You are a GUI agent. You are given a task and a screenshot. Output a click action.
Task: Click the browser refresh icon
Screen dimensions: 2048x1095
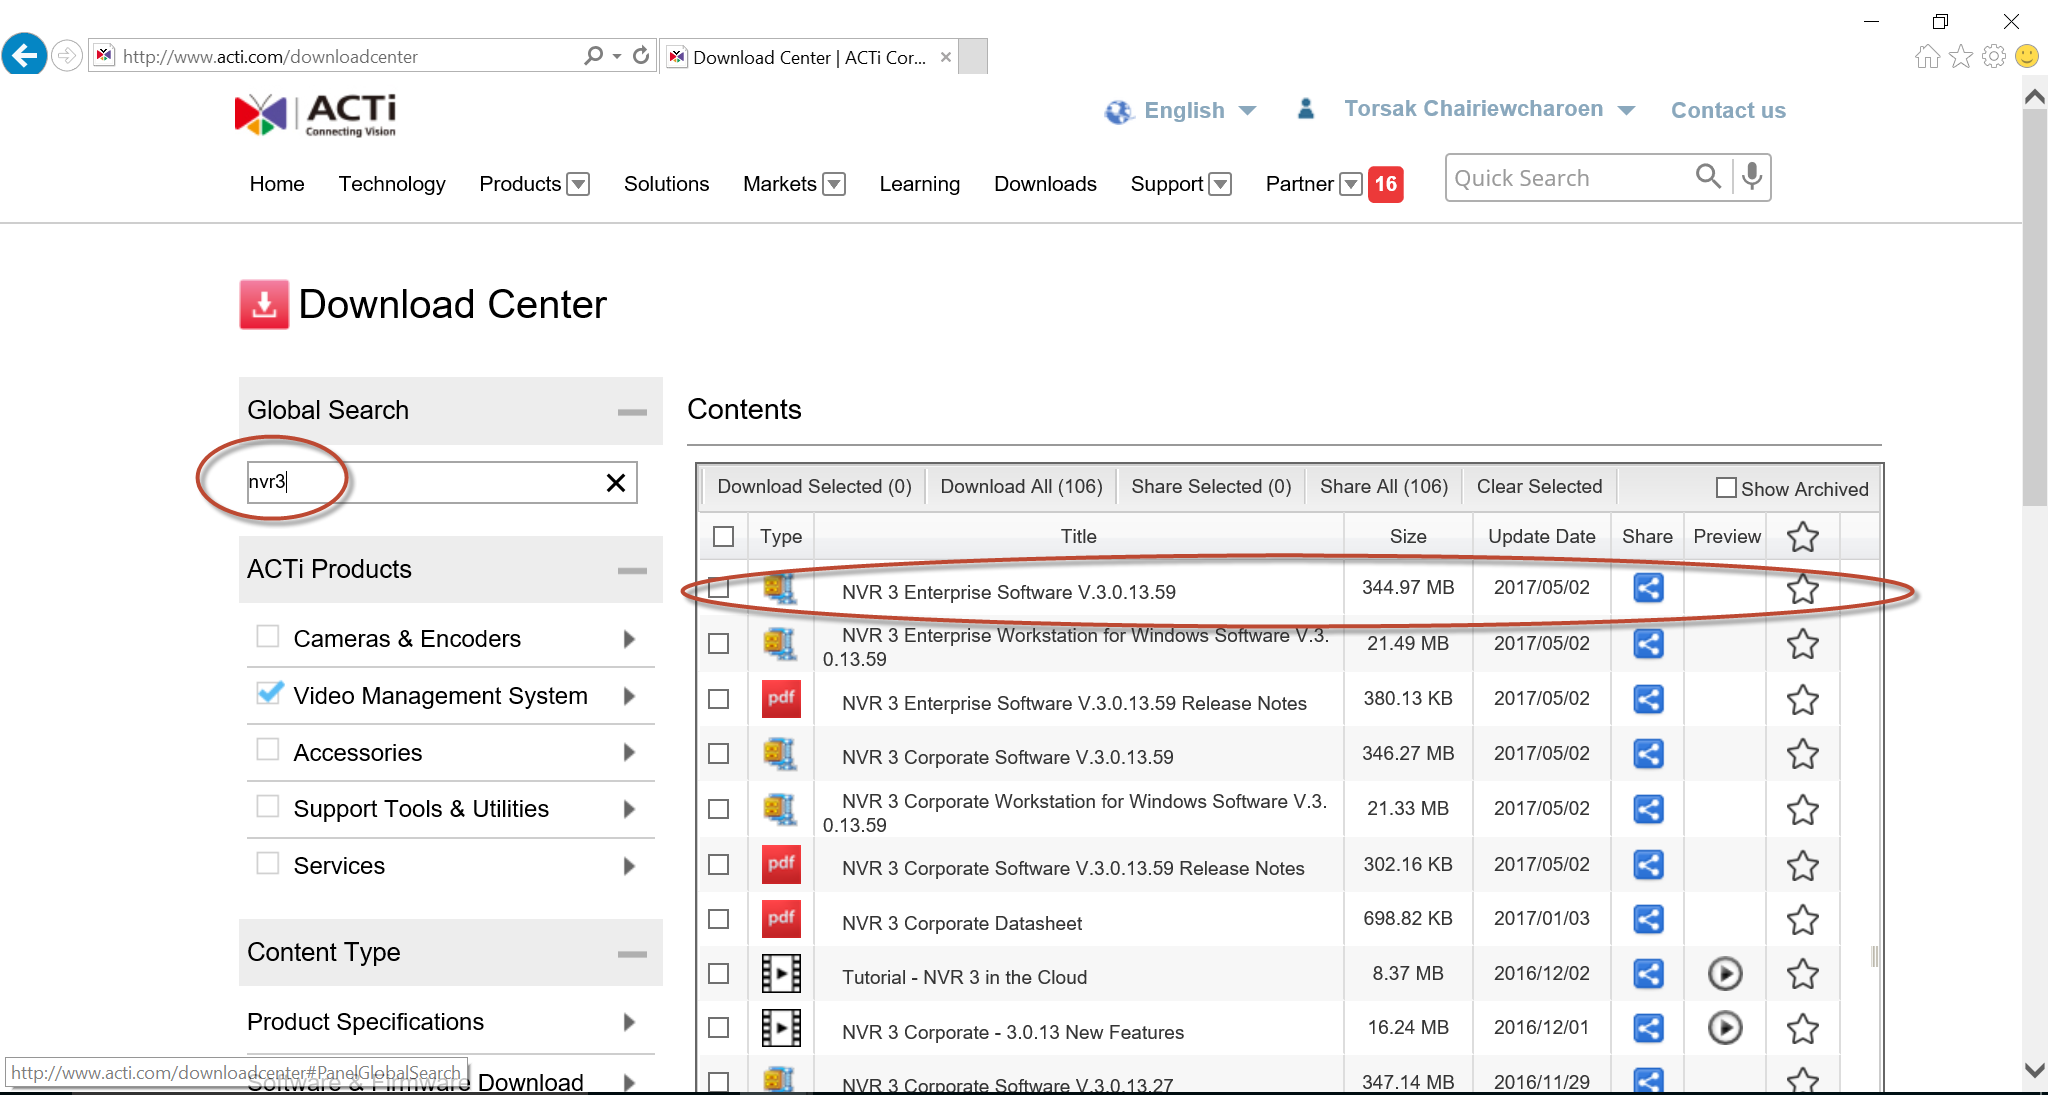pyautogui.click(x=641, y=56)
